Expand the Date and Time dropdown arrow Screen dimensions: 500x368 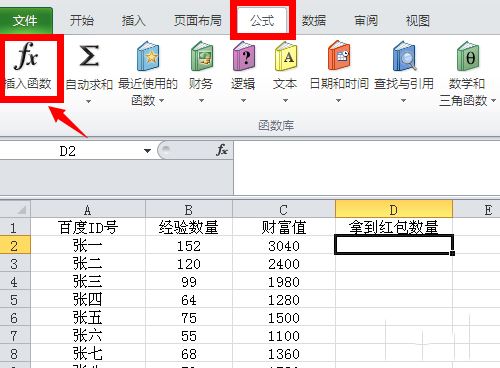point(338,100)
